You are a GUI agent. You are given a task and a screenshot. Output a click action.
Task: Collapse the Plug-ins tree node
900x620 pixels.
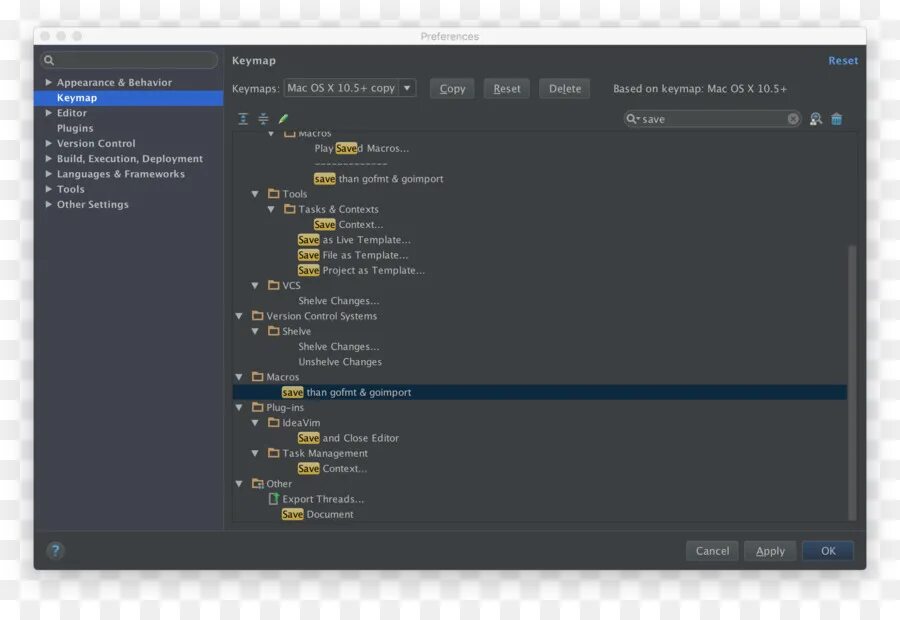pyautogui.click(x=239, y=408)
